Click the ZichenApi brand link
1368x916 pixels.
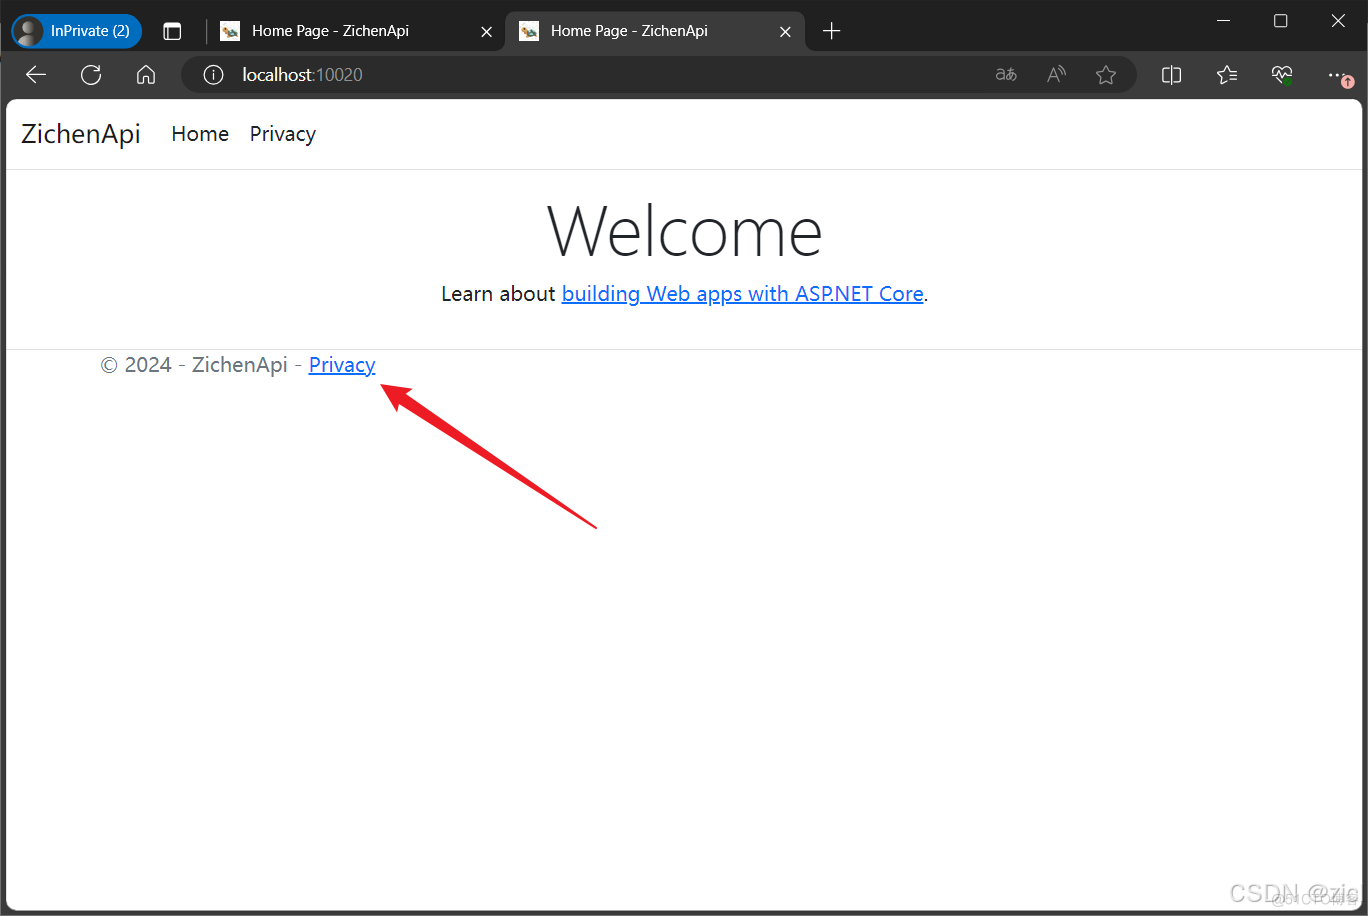[81, 134]
